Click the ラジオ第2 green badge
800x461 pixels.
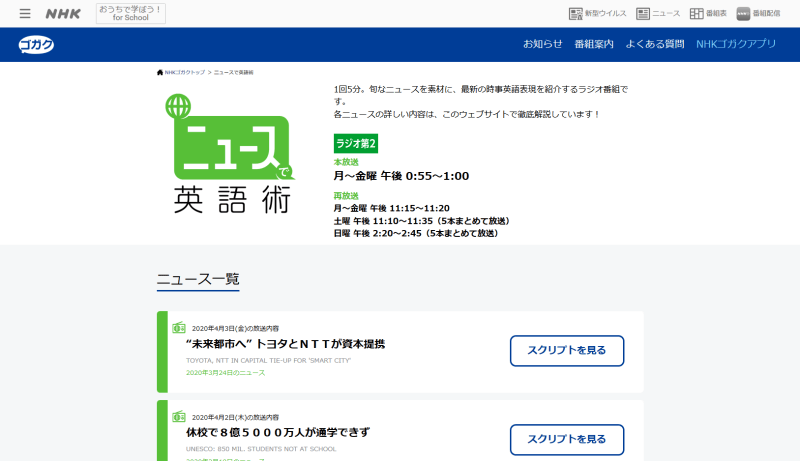pos(356,144)
